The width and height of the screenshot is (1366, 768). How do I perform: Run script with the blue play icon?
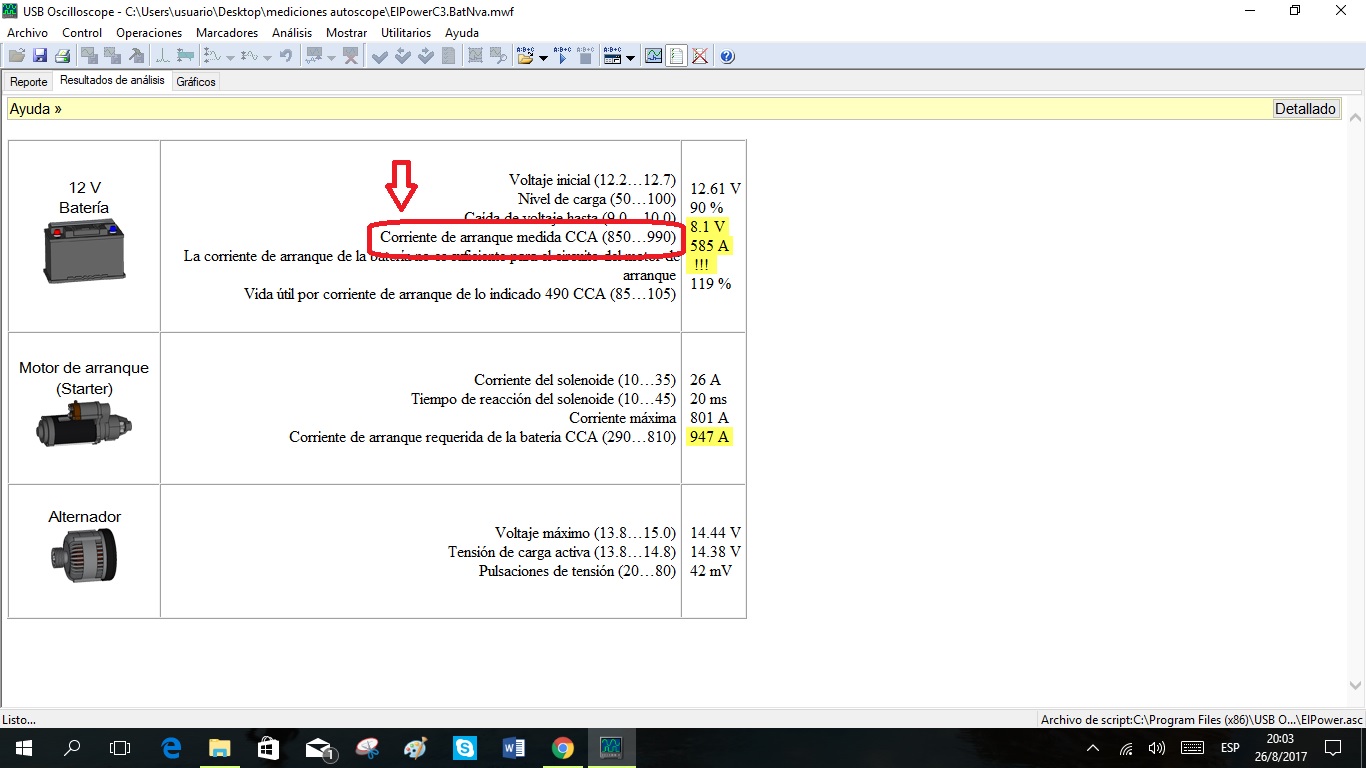[x=562, y=57]
